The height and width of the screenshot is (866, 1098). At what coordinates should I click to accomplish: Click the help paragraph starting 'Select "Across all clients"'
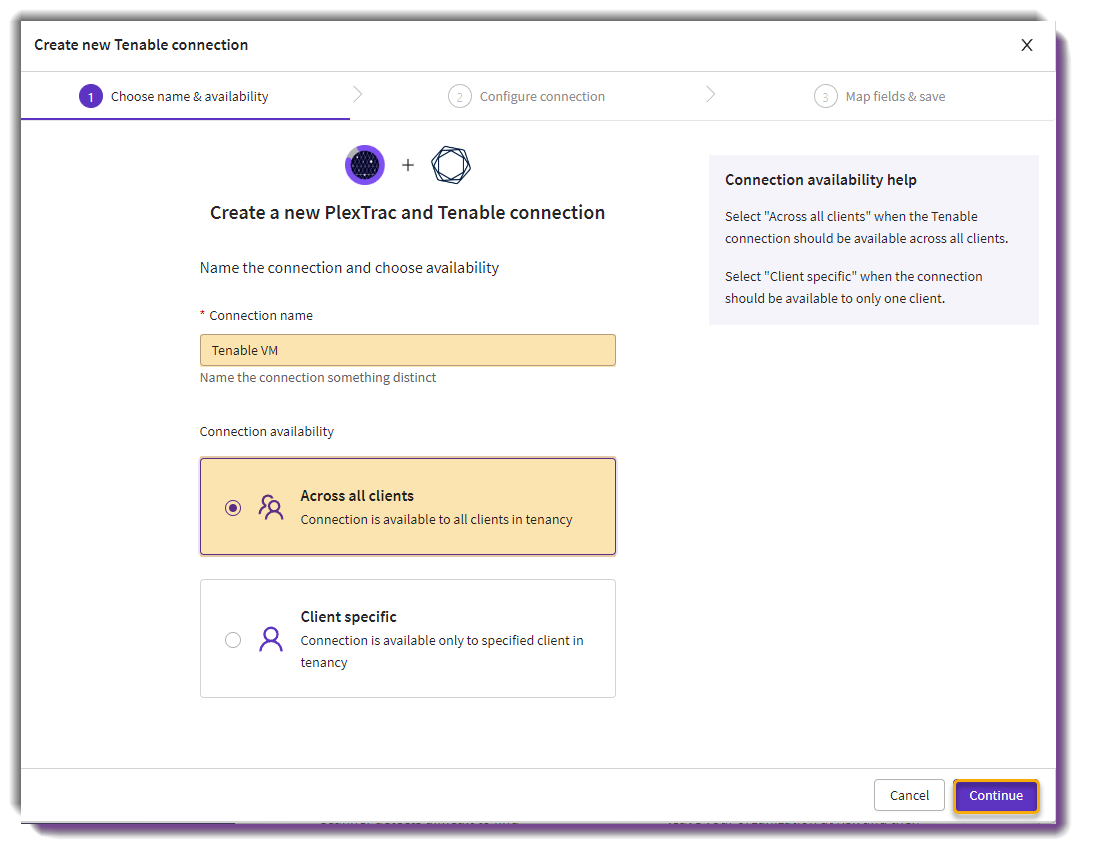[x=866, y=228]
